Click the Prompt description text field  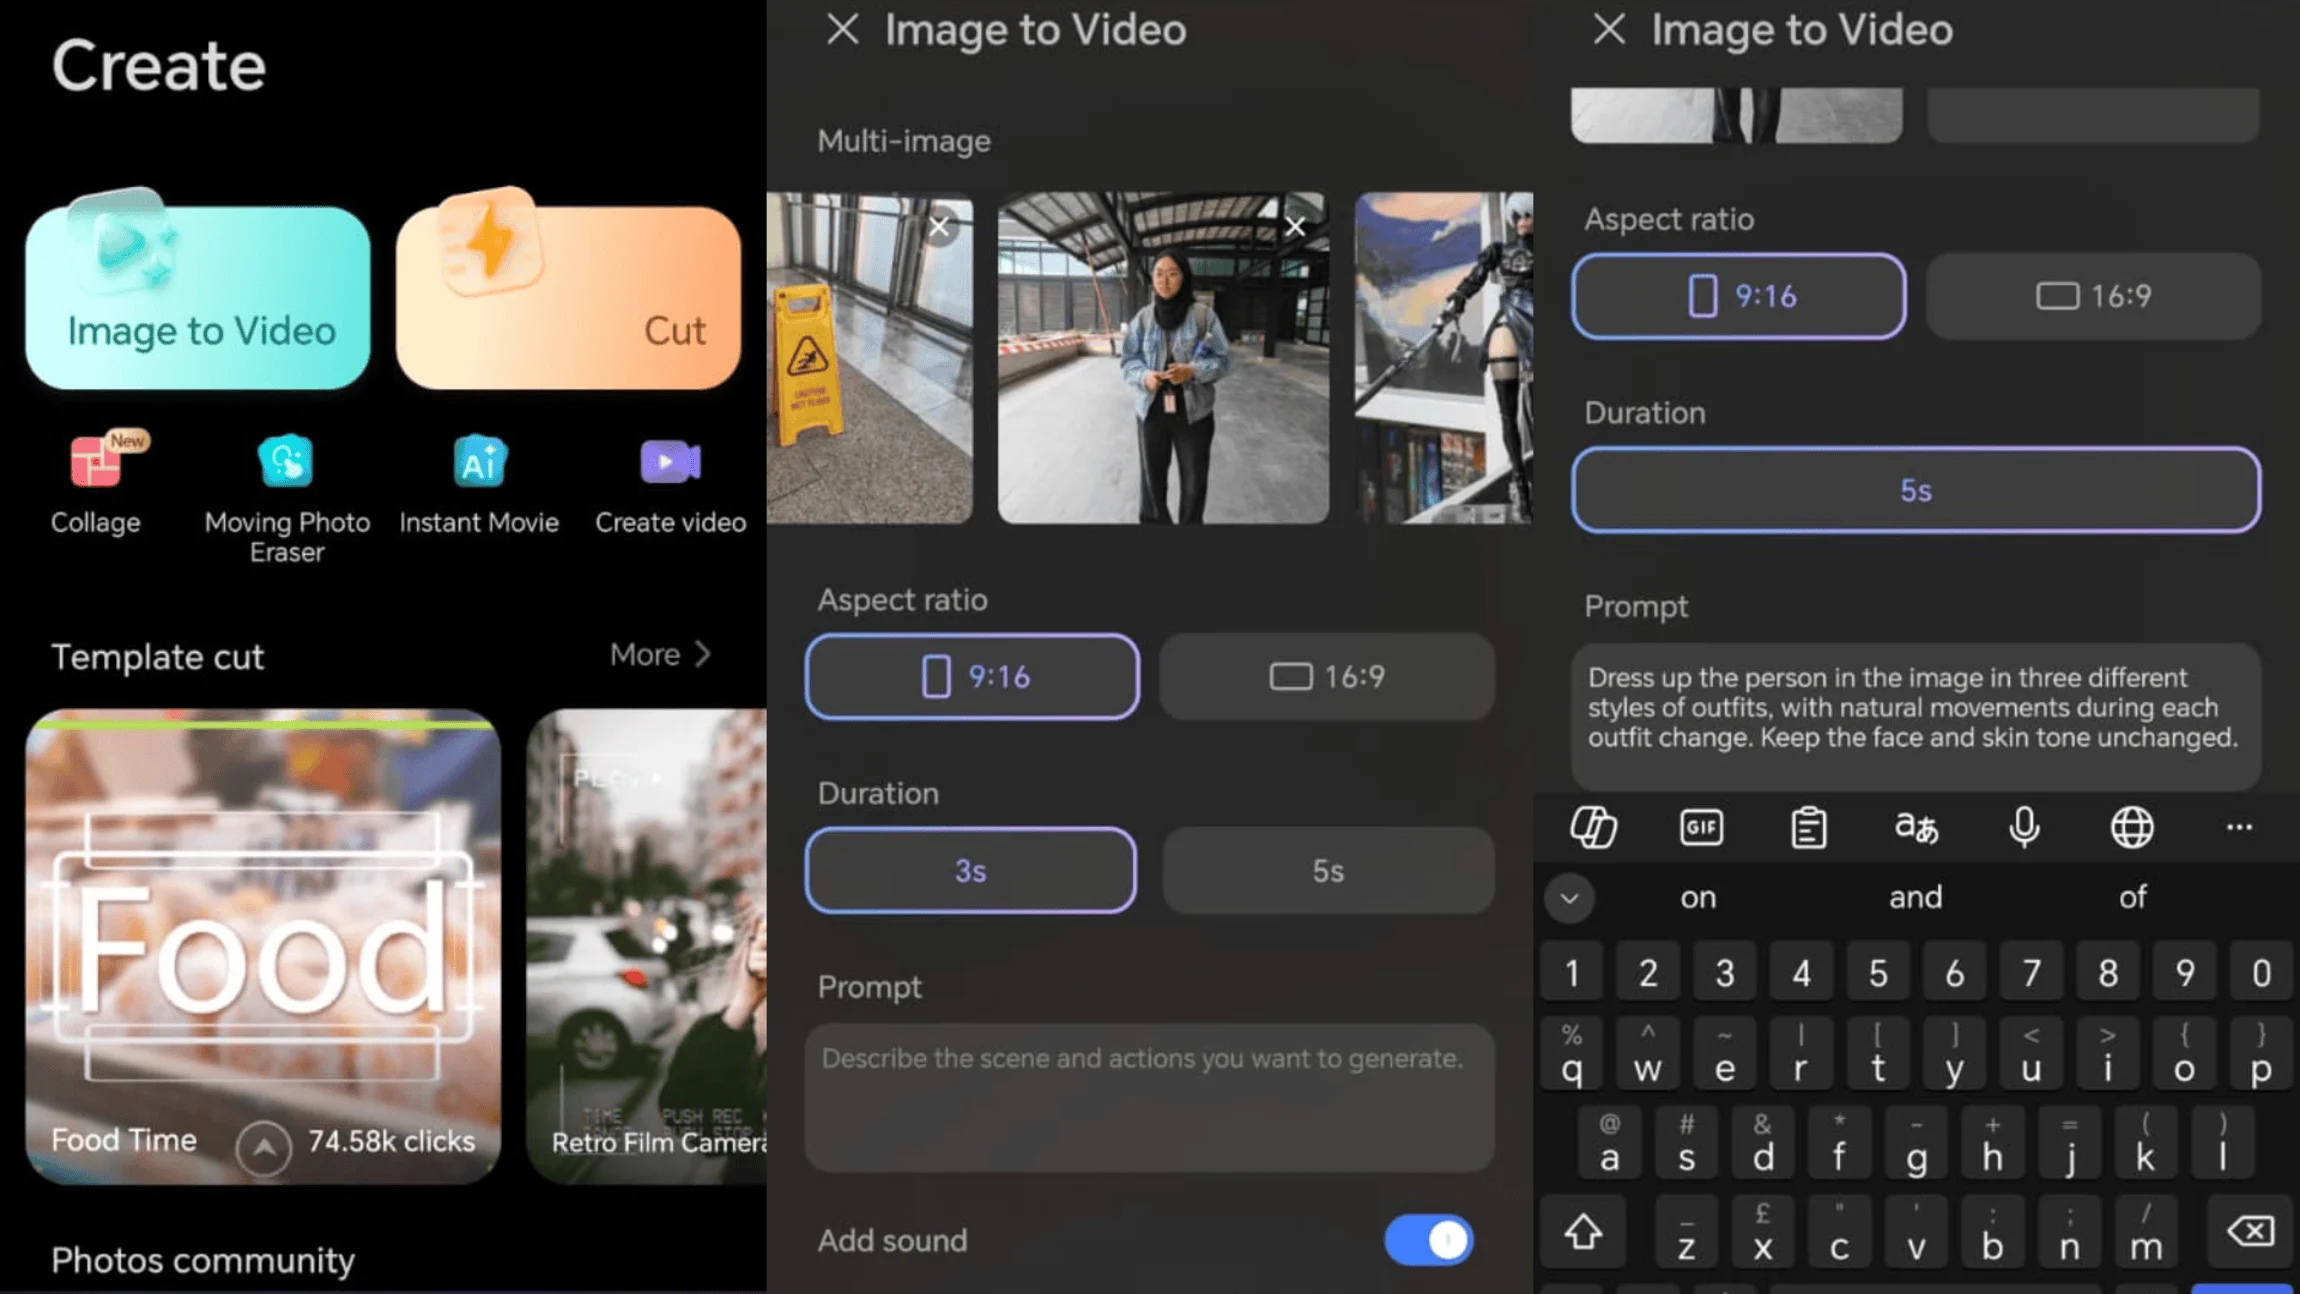point(1149,1097)
